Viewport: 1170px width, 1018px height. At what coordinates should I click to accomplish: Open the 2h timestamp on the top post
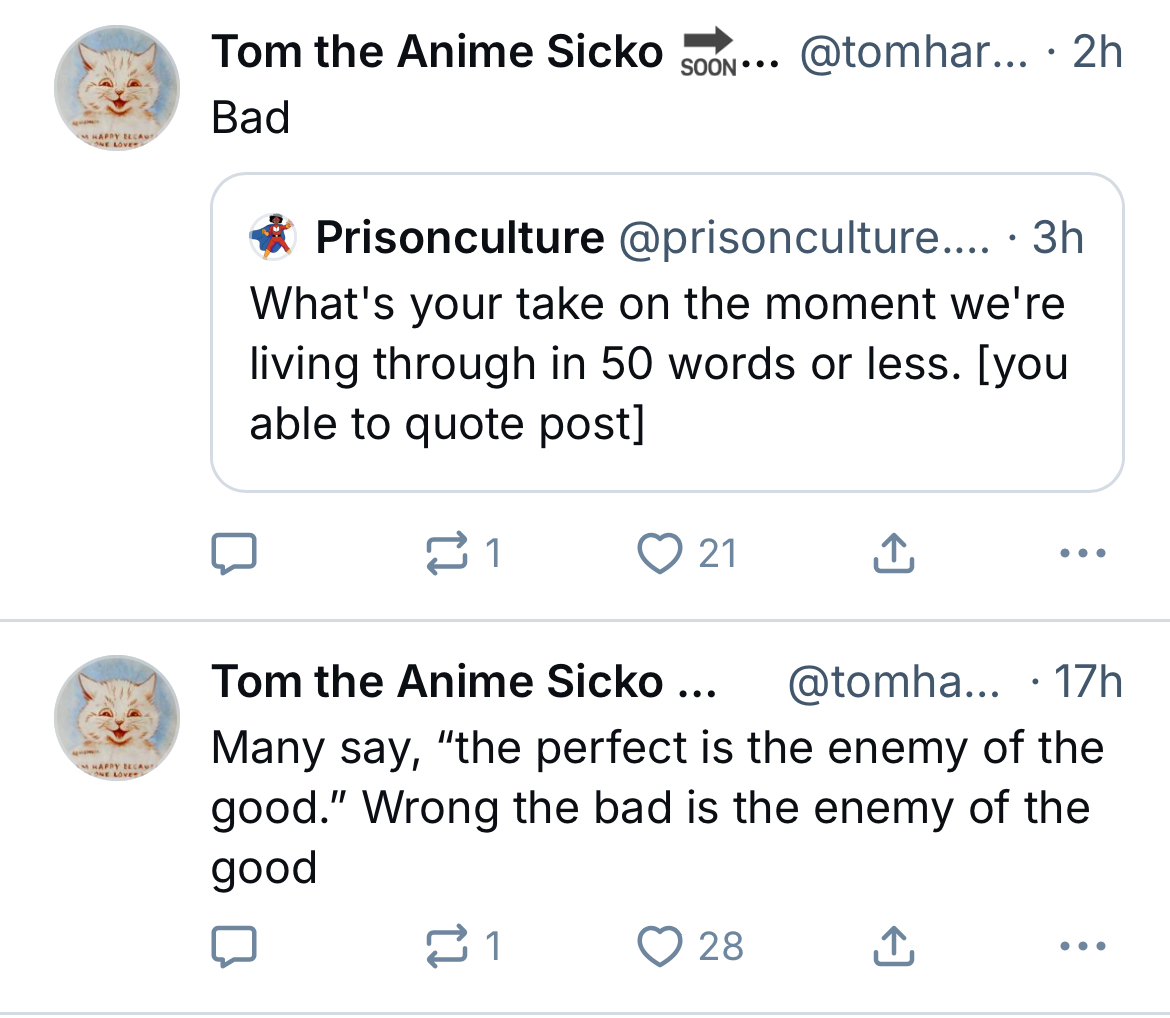pyautogui.click(x=1097, y=52)
